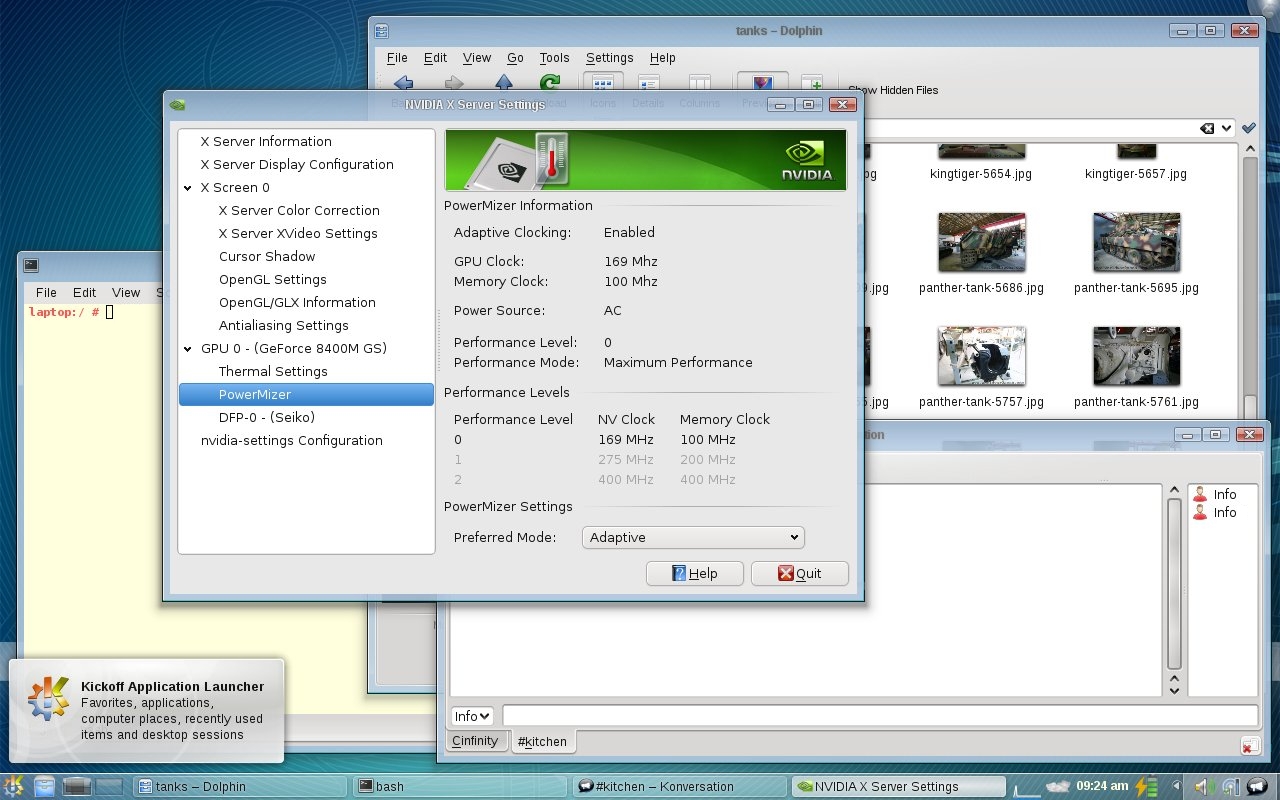Open the Preferred Mode Adaptive dropdown
Screen dimensions: 1280x800
pos(693,537)
